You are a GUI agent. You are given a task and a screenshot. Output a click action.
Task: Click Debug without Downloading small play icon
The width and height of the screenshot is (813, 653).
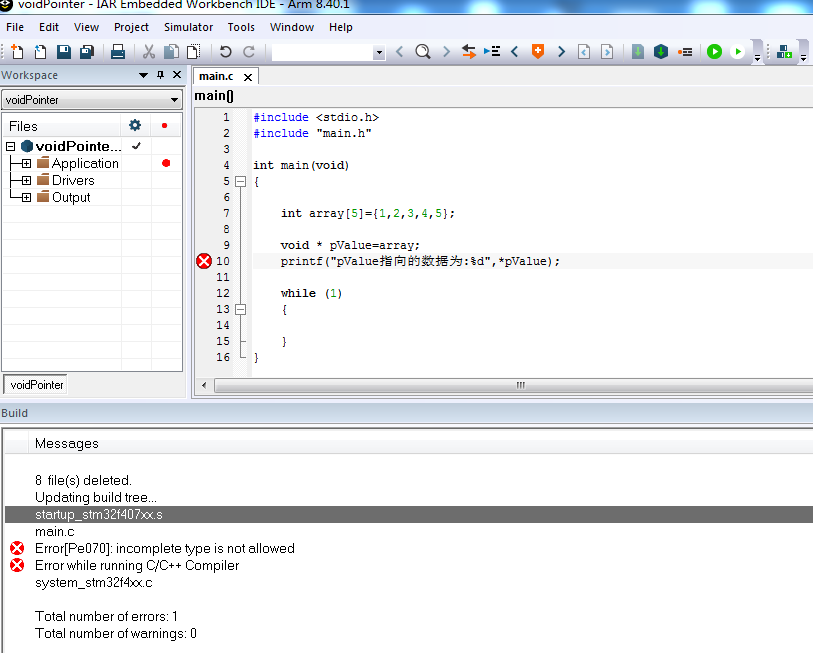pyautogui.click(x=737, y=52)
